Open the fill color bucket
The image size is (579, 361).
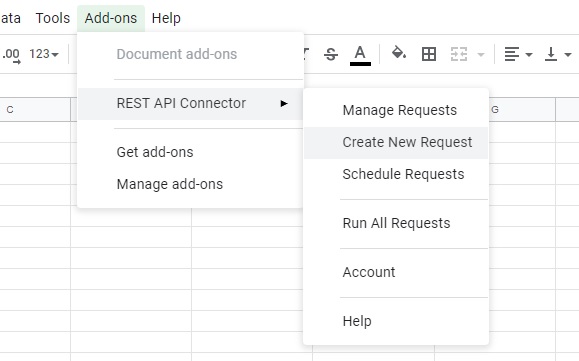click(x=398, y=53)
